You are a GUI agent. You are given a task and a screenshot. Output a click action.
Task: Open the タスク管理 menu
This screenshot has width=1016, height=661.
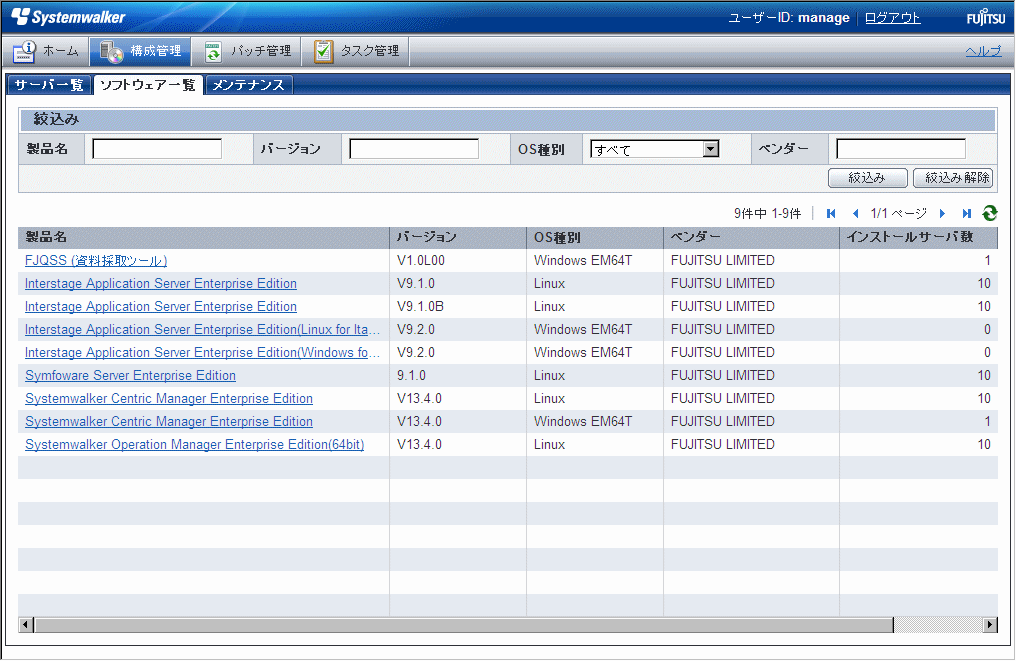(356, 51)
